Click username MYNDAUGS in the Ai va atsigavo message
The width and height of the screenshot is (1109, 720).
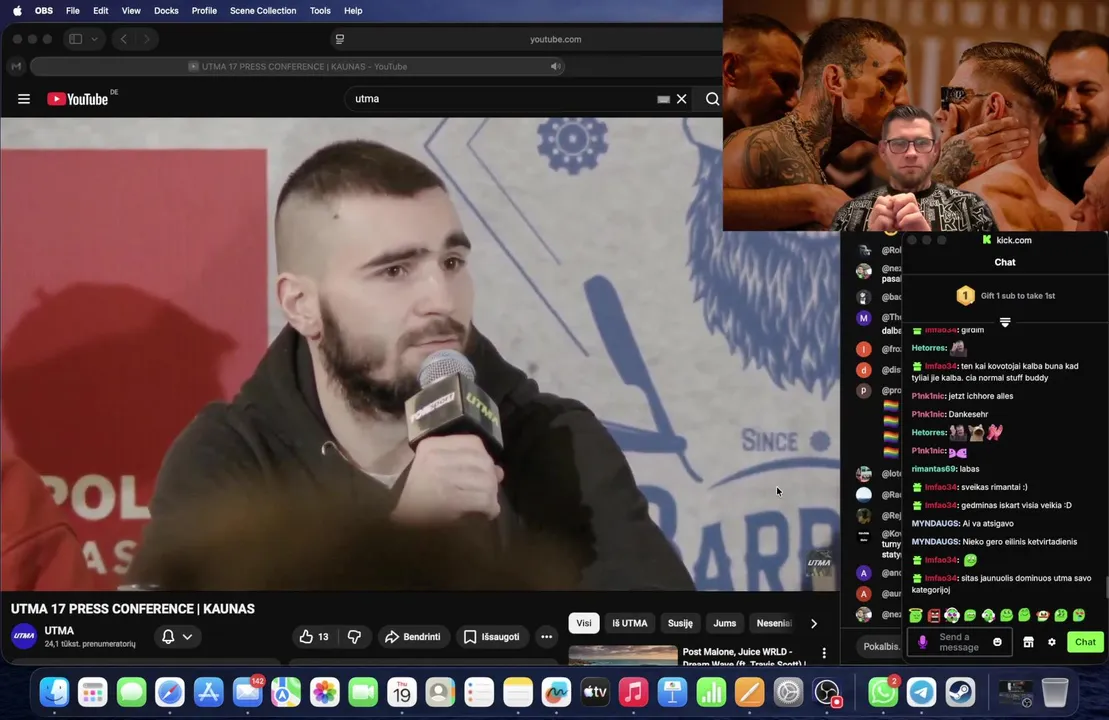pos(935,523)
